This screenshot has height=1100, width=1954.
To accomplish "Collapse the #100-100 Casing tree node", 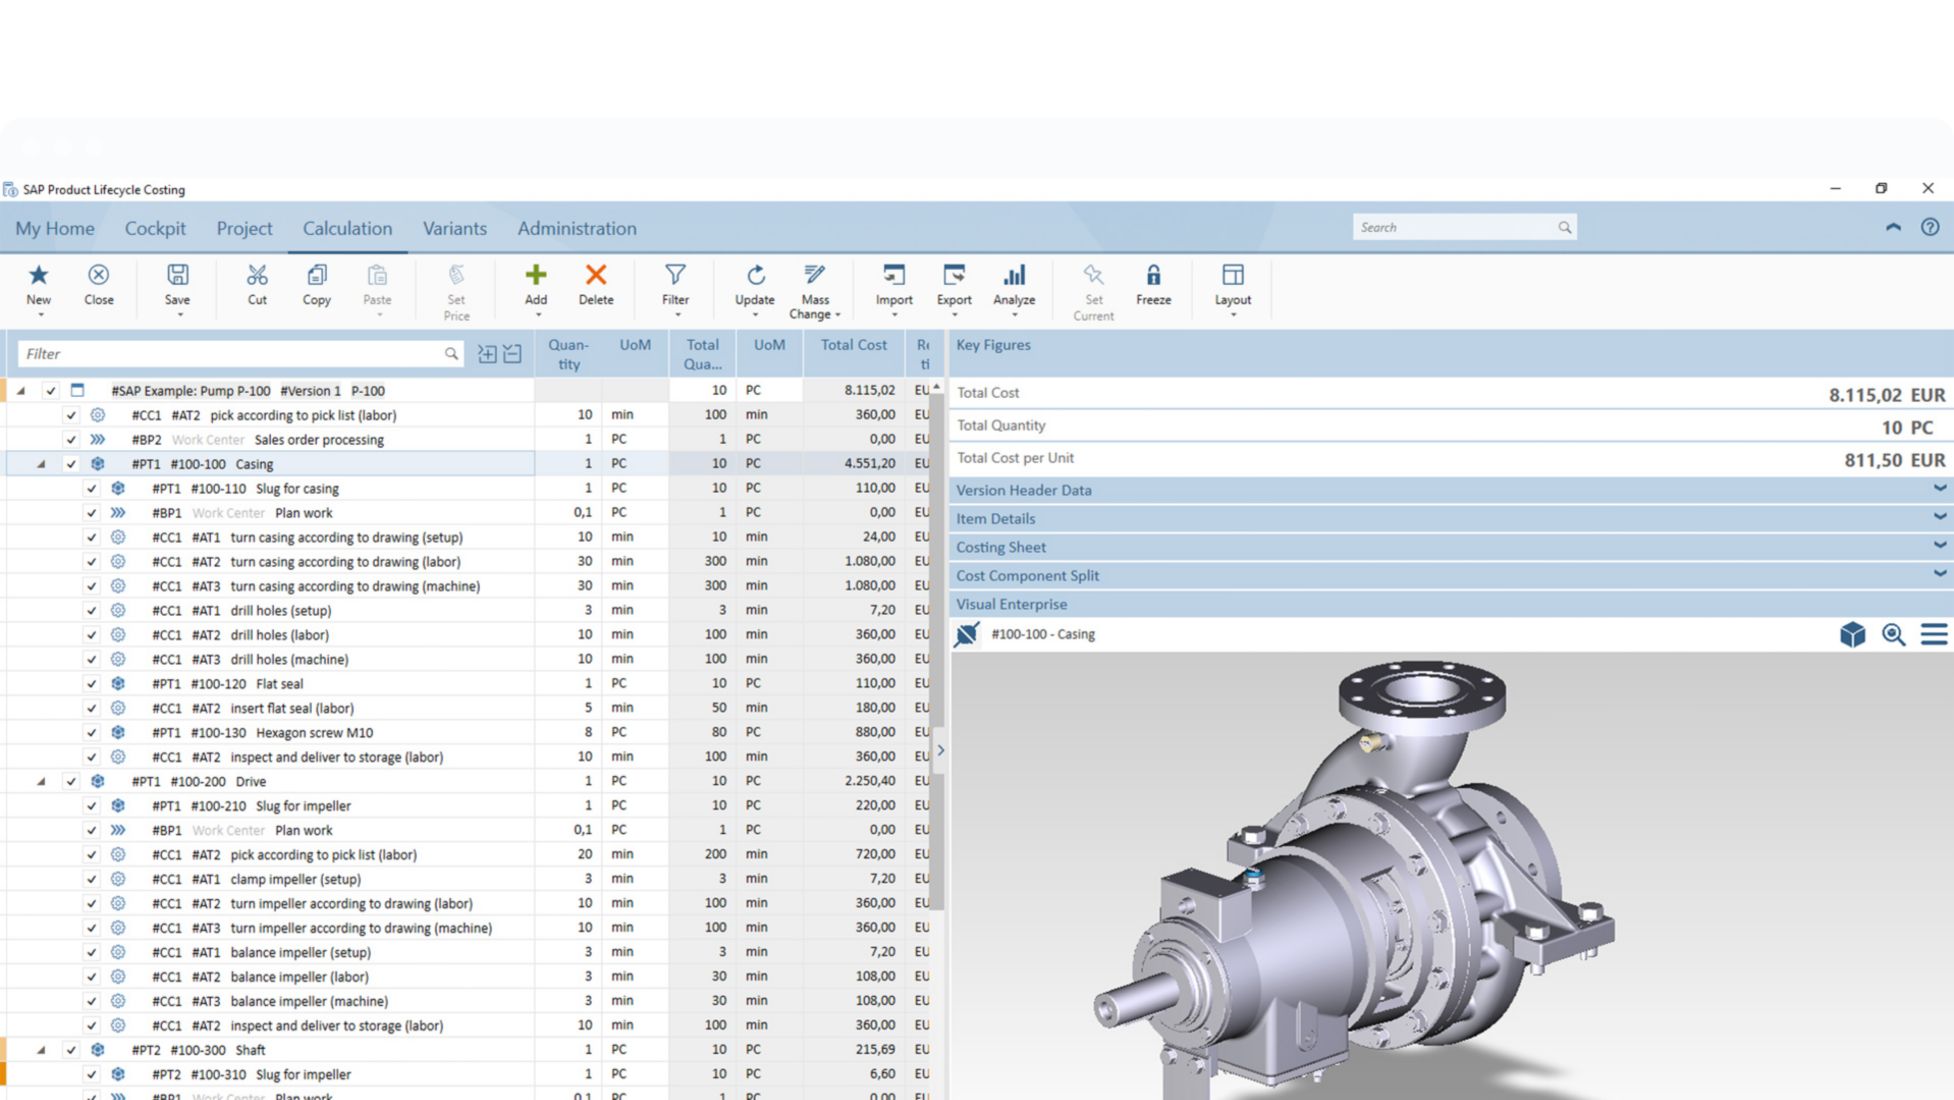I will tap(40, 464).
